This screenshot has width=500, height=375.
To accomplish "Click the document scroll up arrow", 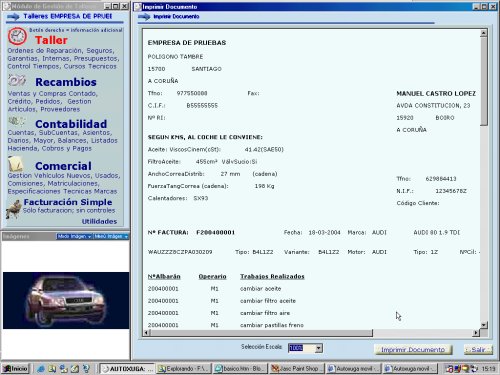I will (484, 33).
